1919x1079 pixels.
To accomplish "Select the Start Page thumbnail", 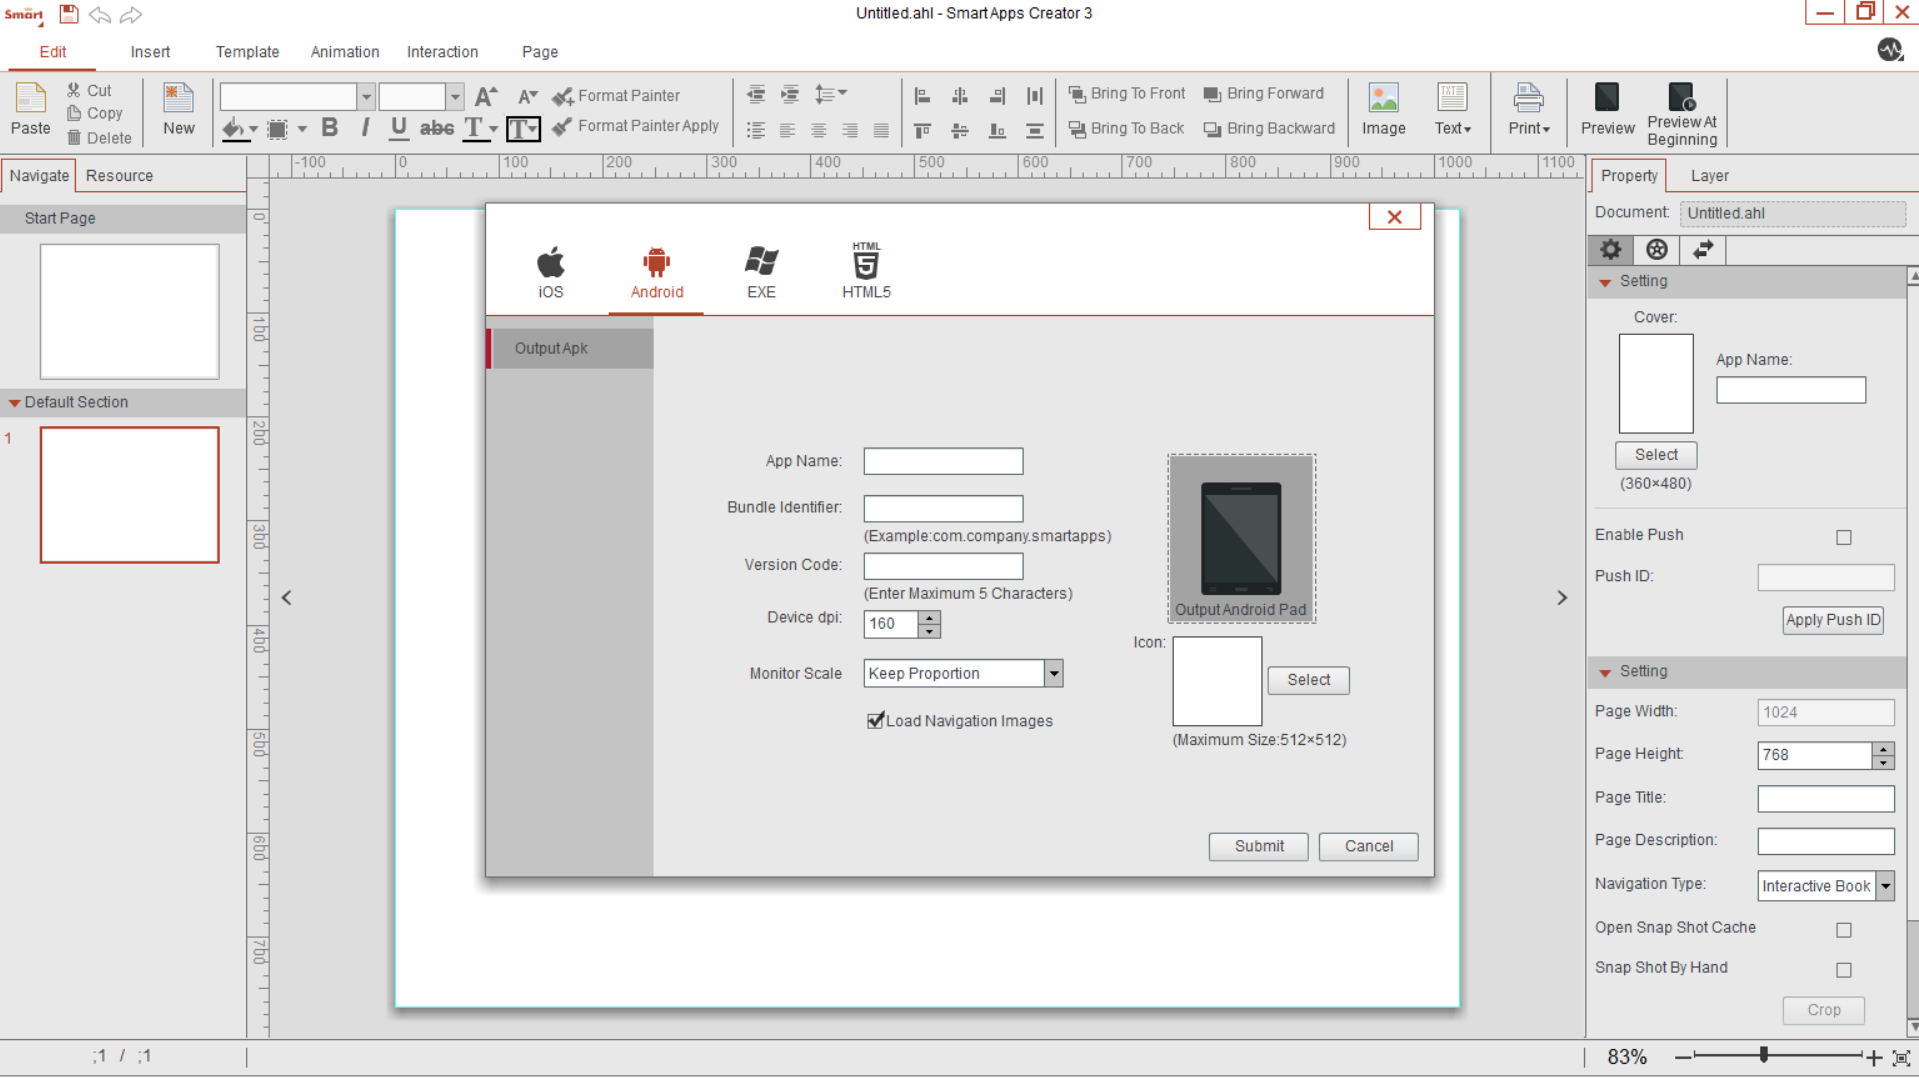I will click(x=129, y=311).
